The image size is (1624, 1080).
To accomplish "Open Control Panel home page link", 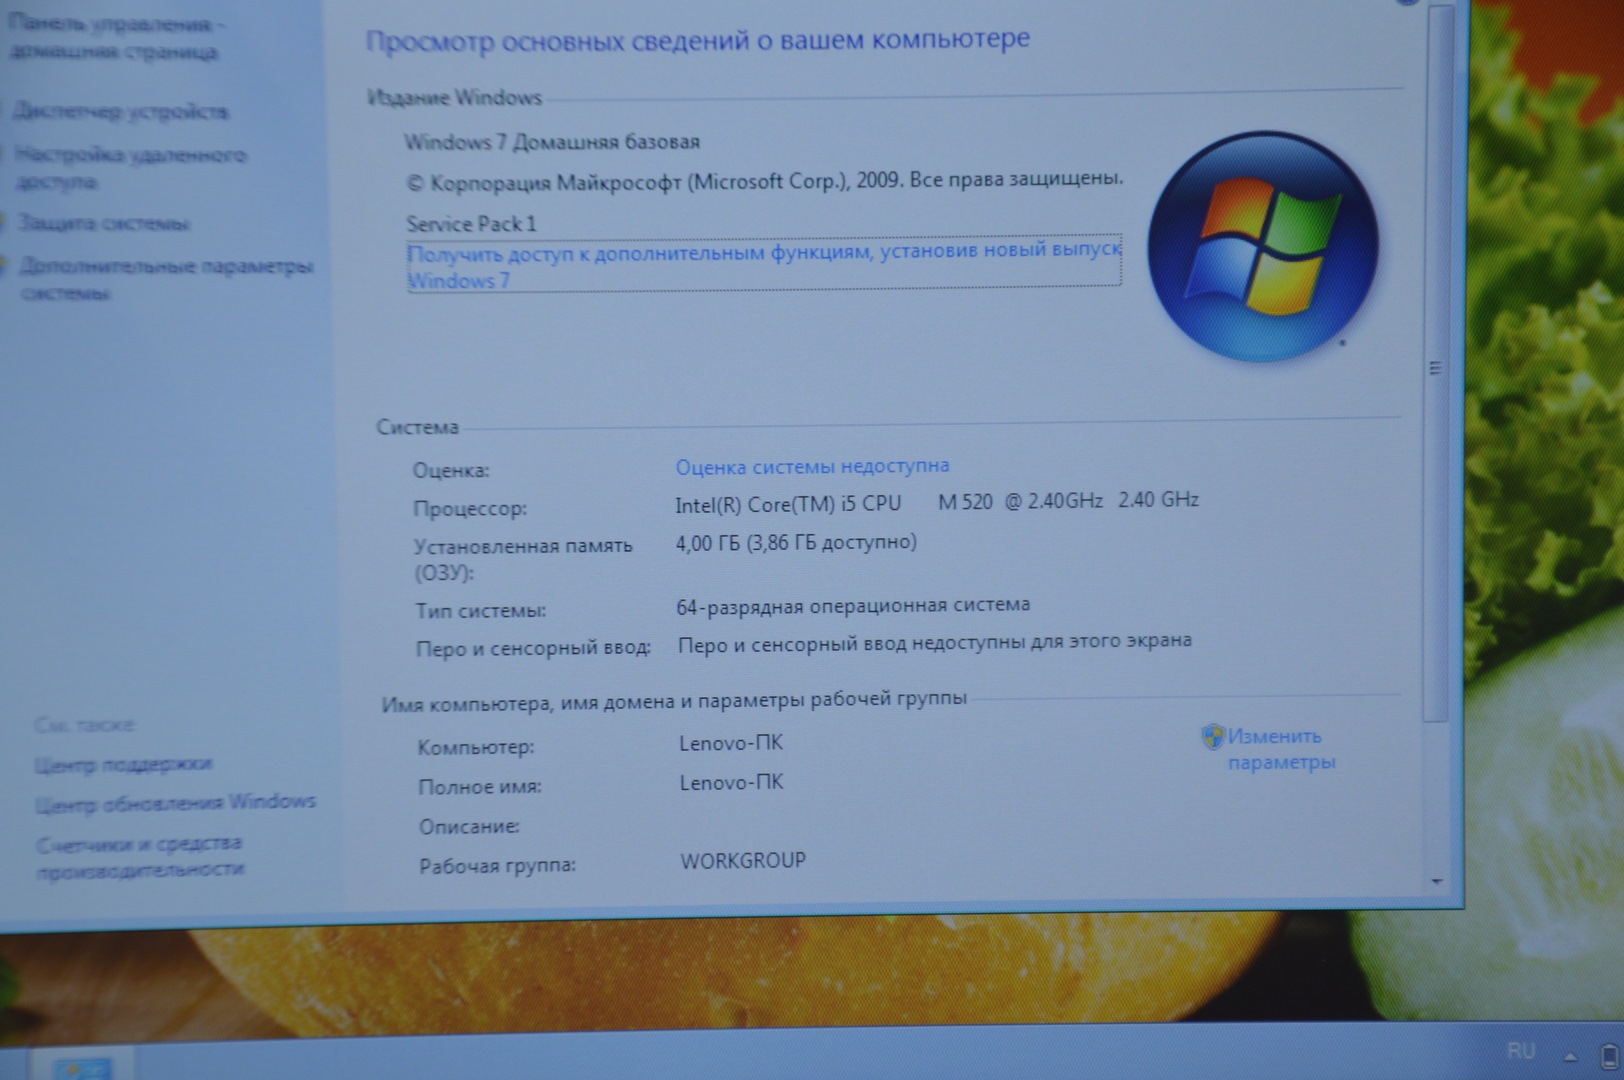I will (115, 37).
